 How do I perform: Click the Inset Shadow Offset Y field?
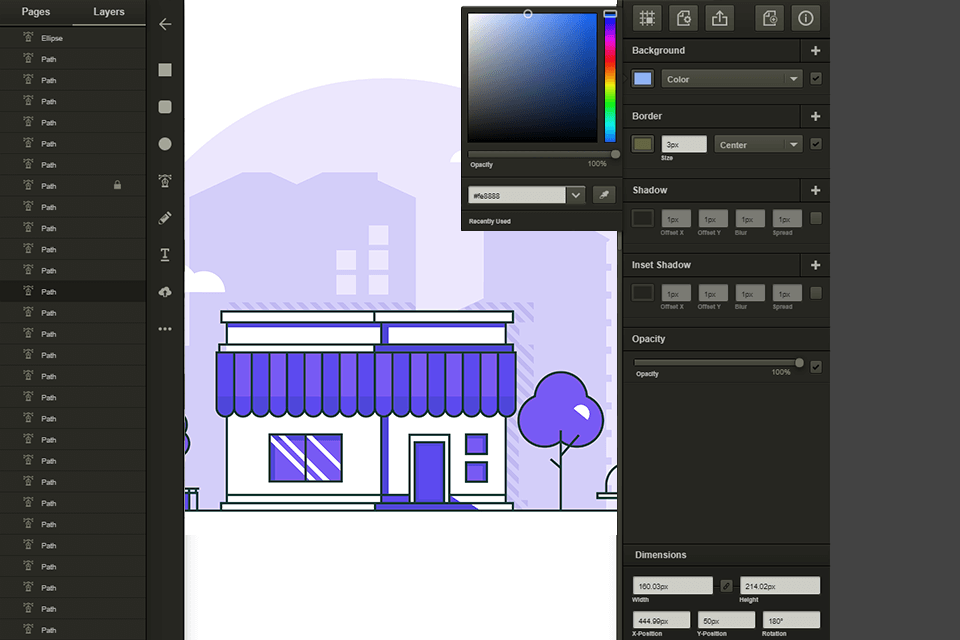point(713,293)
